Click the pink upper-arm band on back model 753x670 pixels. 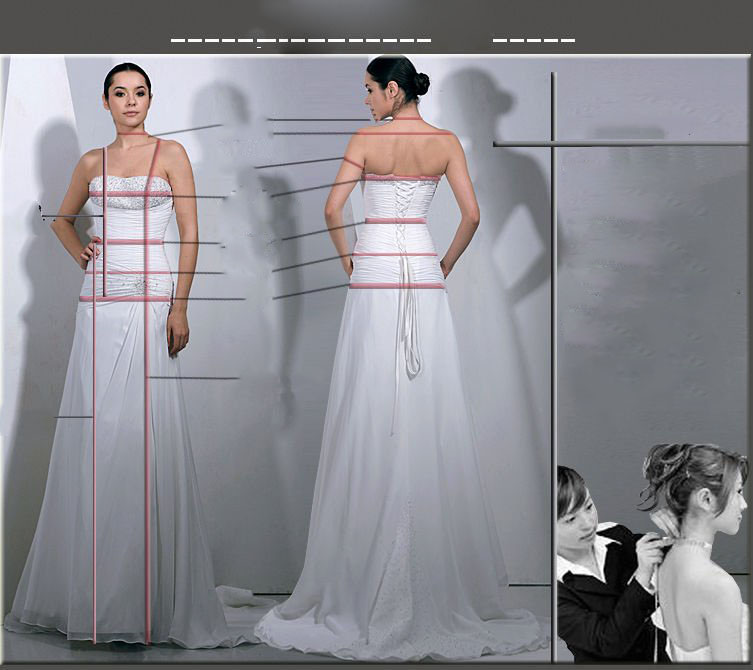[x=353, y=162]
